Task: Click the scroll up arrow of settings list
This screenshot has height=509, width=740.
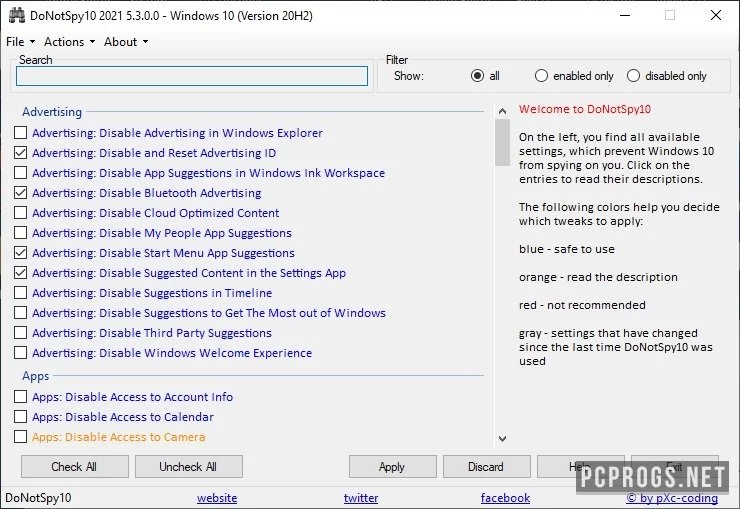Action: (x=502, y=111)
